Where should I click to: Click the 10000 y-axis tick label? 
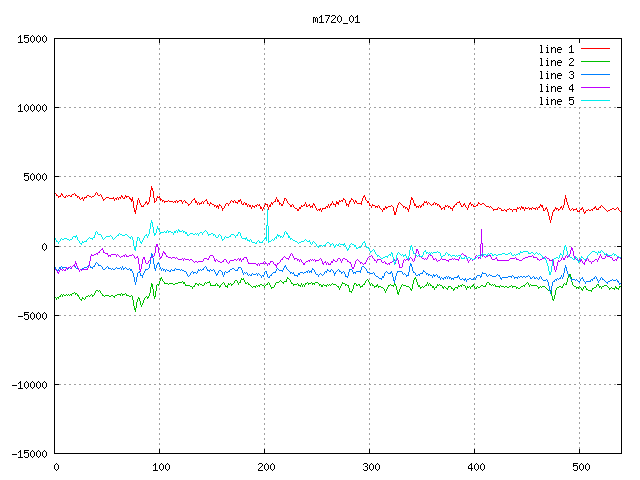tap(32, 108)
